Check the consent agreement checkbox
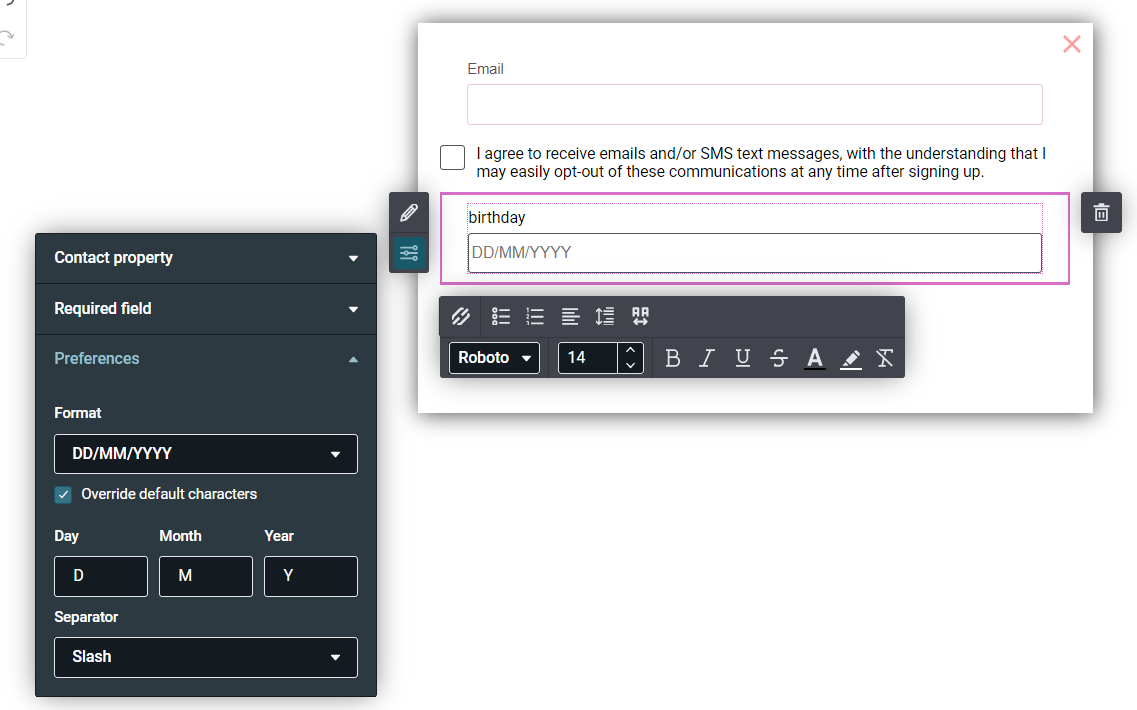The image size is (1137, 710). [x=452, y=157]
